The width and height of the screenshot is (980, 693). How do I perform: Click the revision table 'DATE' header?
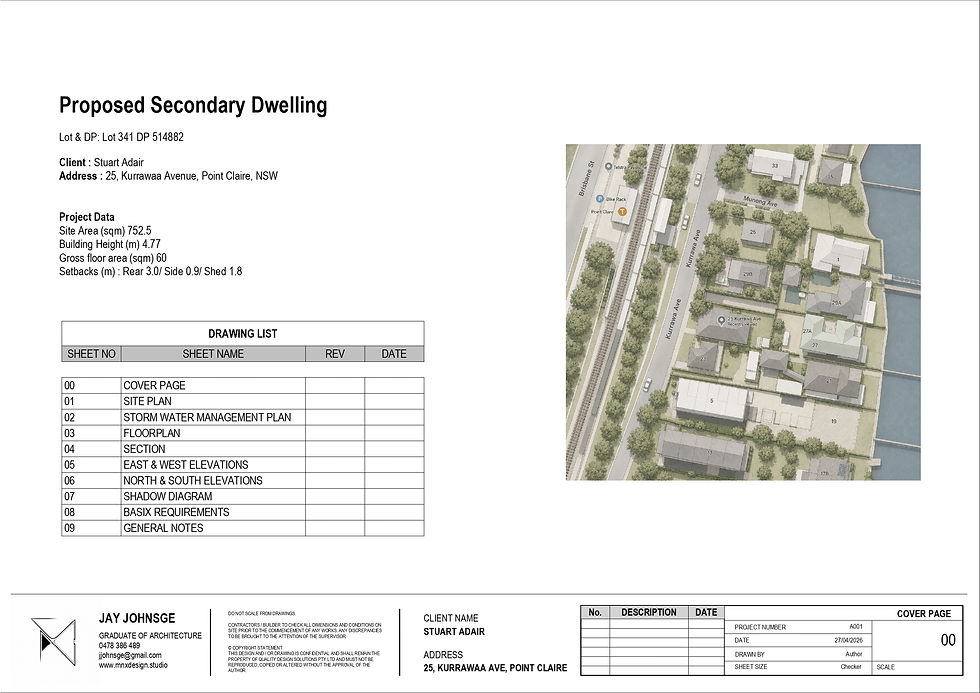[706, 612]
